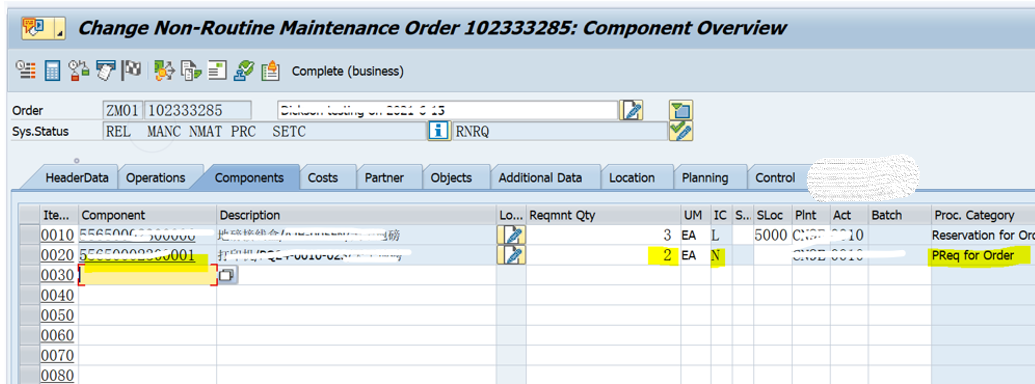1035x384 pixels.
Task: Switch to the Location tab
Action: tap(632, 177)
